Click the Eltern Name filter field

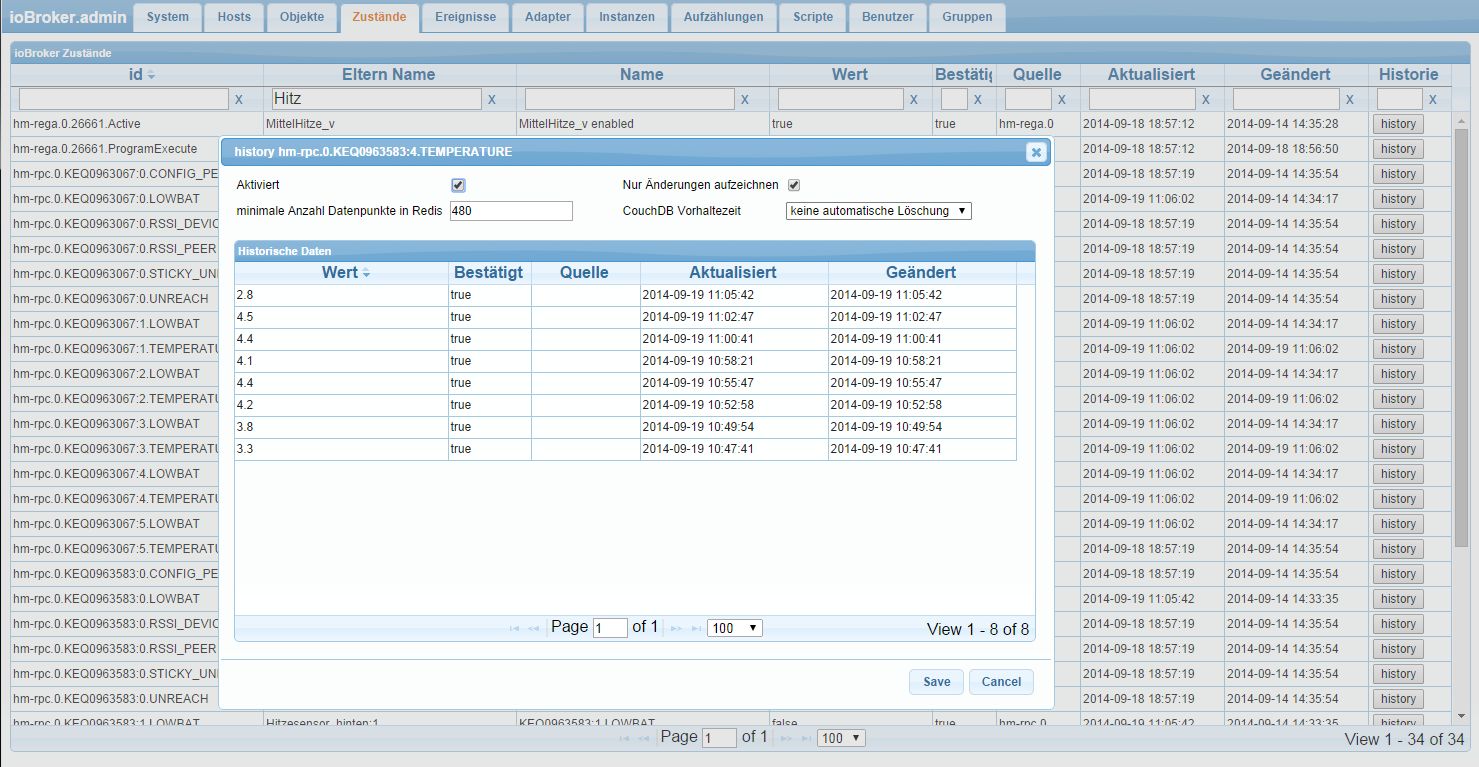pos(376,99)
